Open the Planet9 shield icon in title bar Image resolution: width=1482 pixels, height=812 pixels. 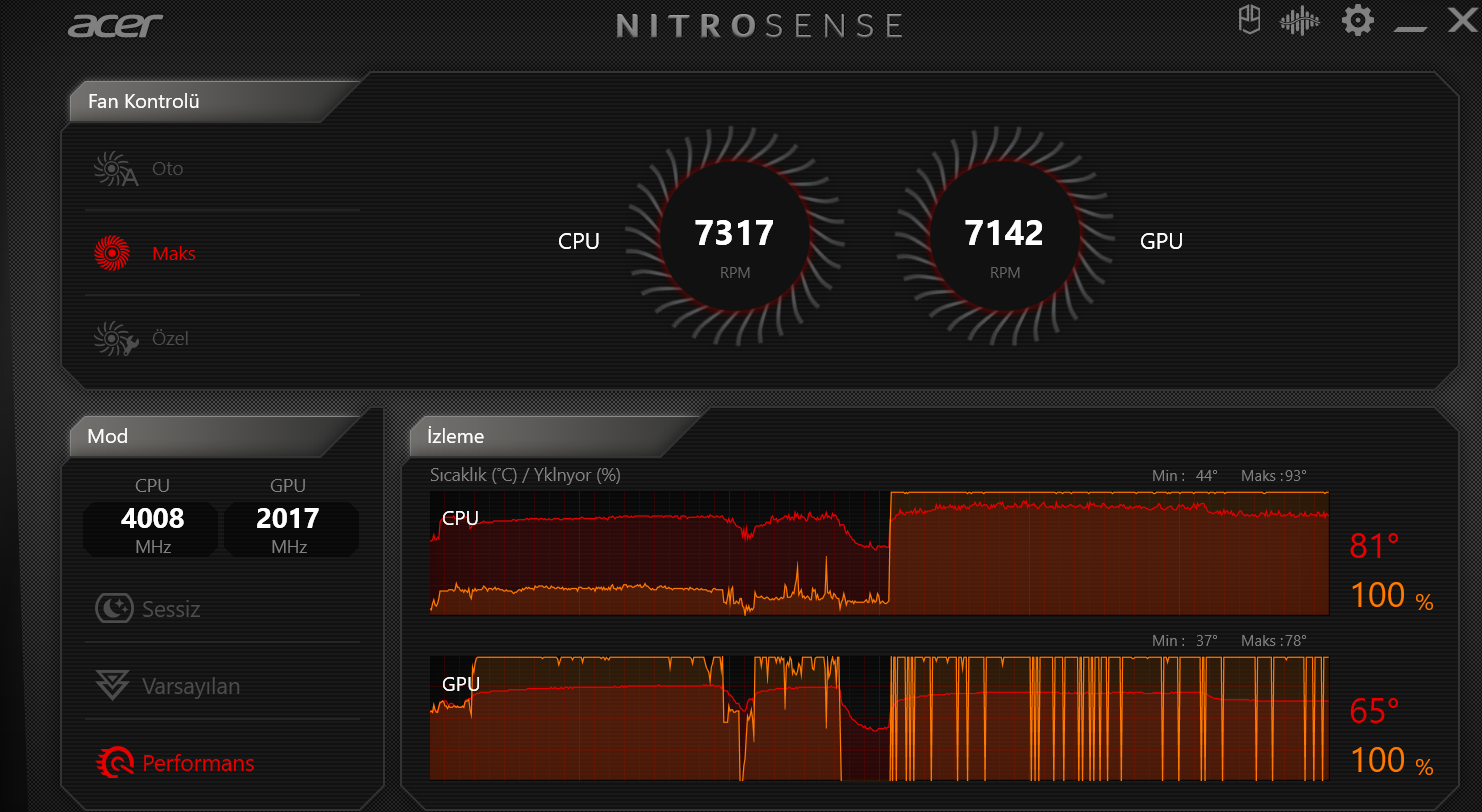[x=1249, y=20]
